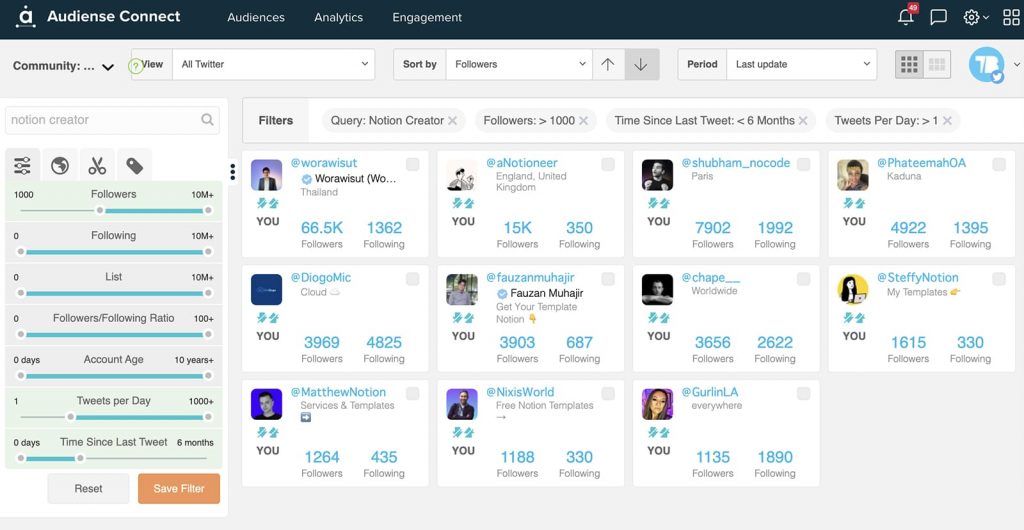Remove Time Since Last Tweet filter

803,121
